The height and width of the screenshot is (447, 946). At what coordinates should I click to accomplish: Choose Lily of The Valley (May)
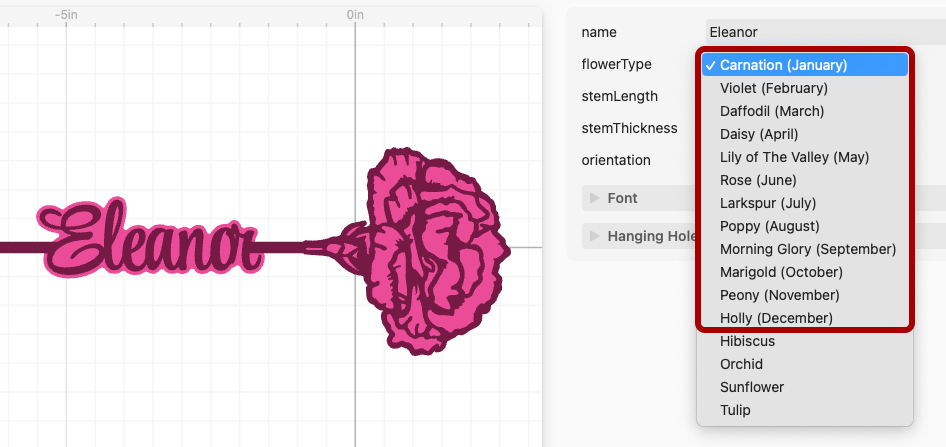pyautogui.click(x=805, y=157)
